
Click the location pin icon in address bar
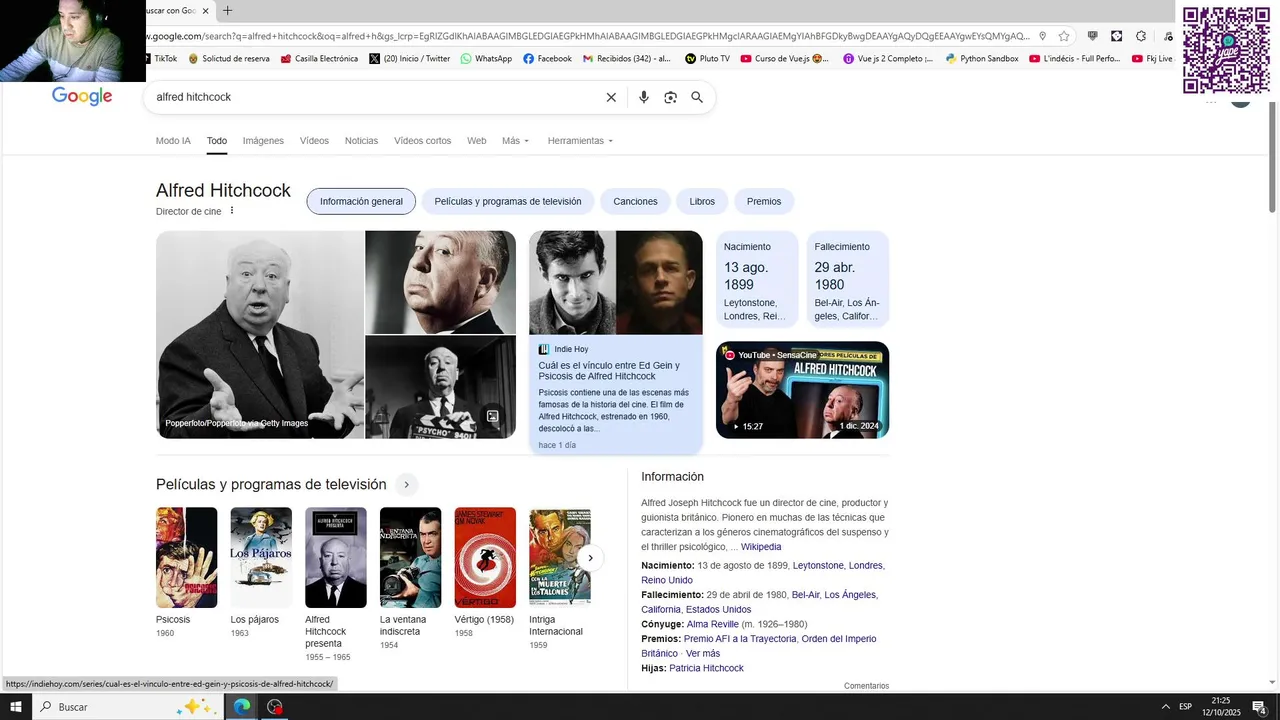(x=1043, y=36)
